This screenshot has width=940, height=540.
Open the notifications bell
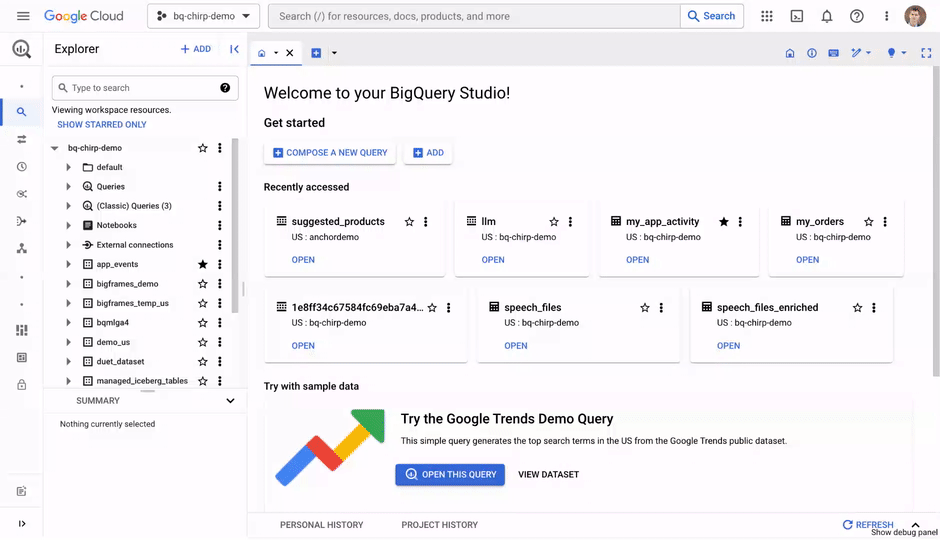pos(827,16)
